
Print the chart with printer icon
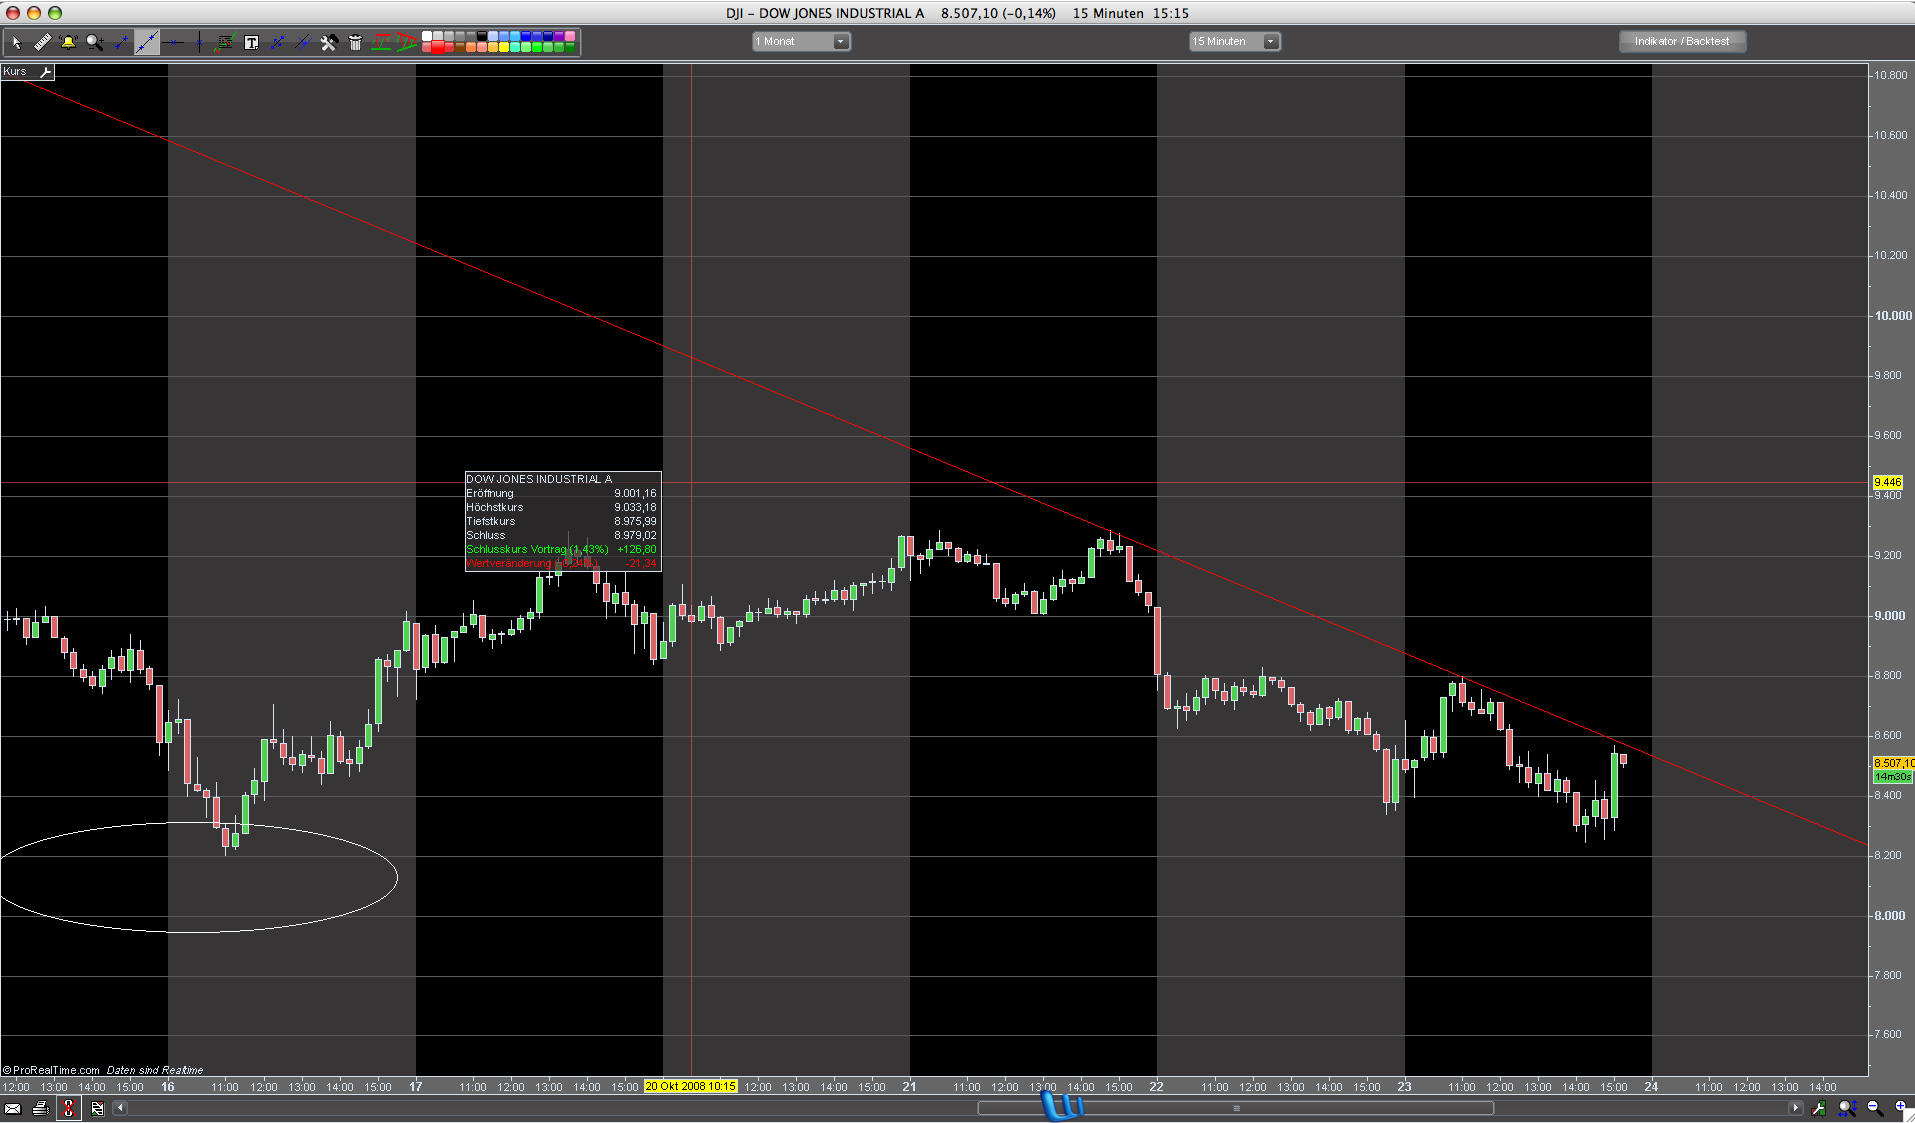coord(41,1108)
